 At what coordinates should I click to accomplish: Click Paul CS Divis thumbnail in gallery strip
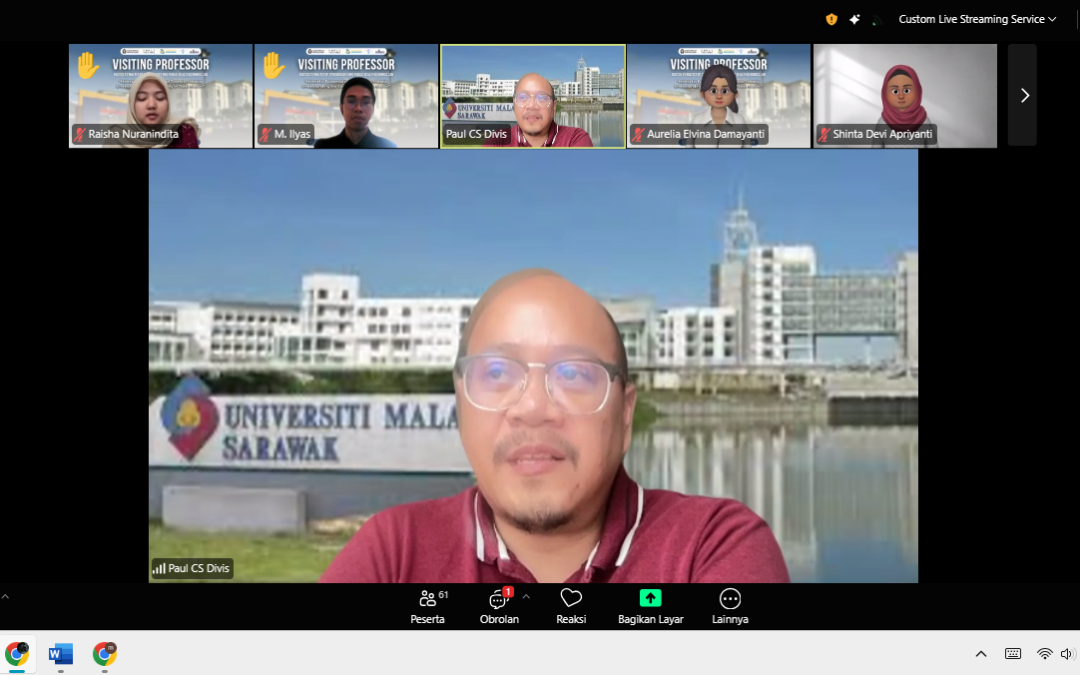(x=533, y=96)
